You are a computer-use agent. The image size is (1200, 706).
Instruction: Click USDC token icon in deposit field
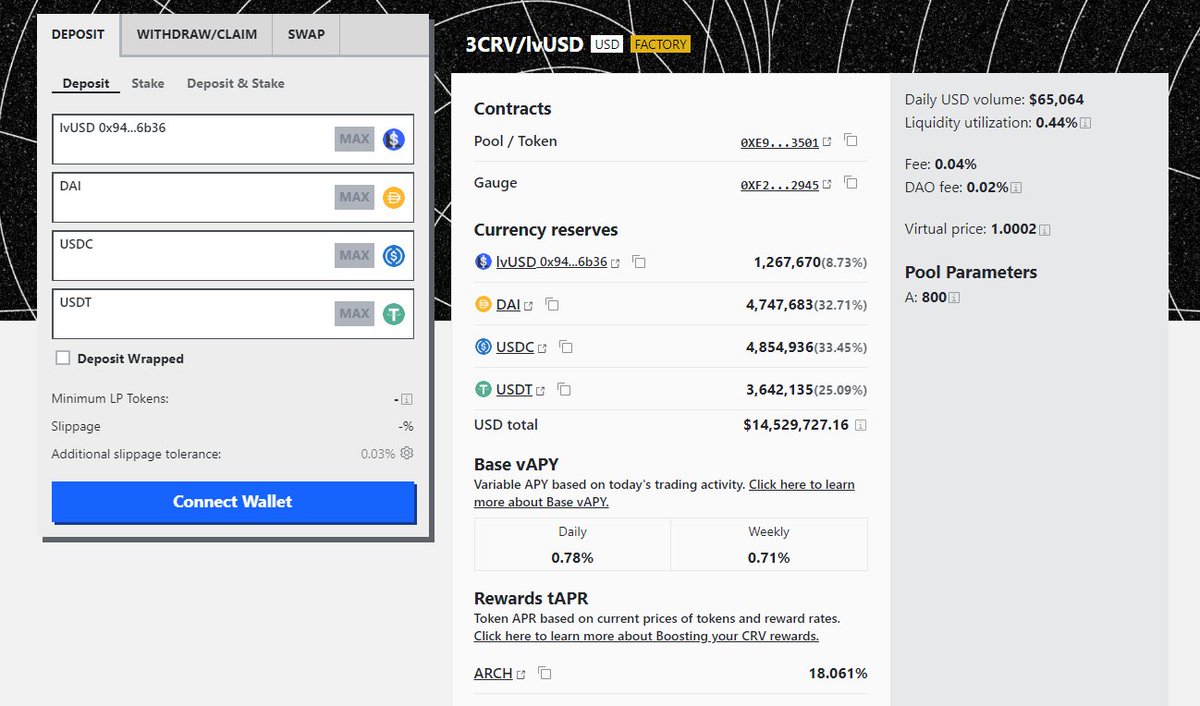[394, 256]
